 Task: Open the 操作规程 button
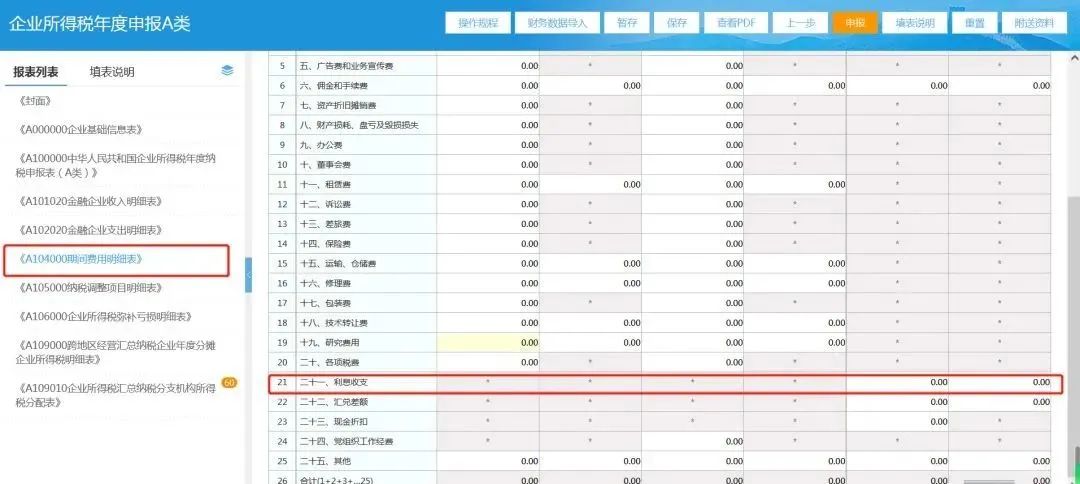click(x=477, y=23)
